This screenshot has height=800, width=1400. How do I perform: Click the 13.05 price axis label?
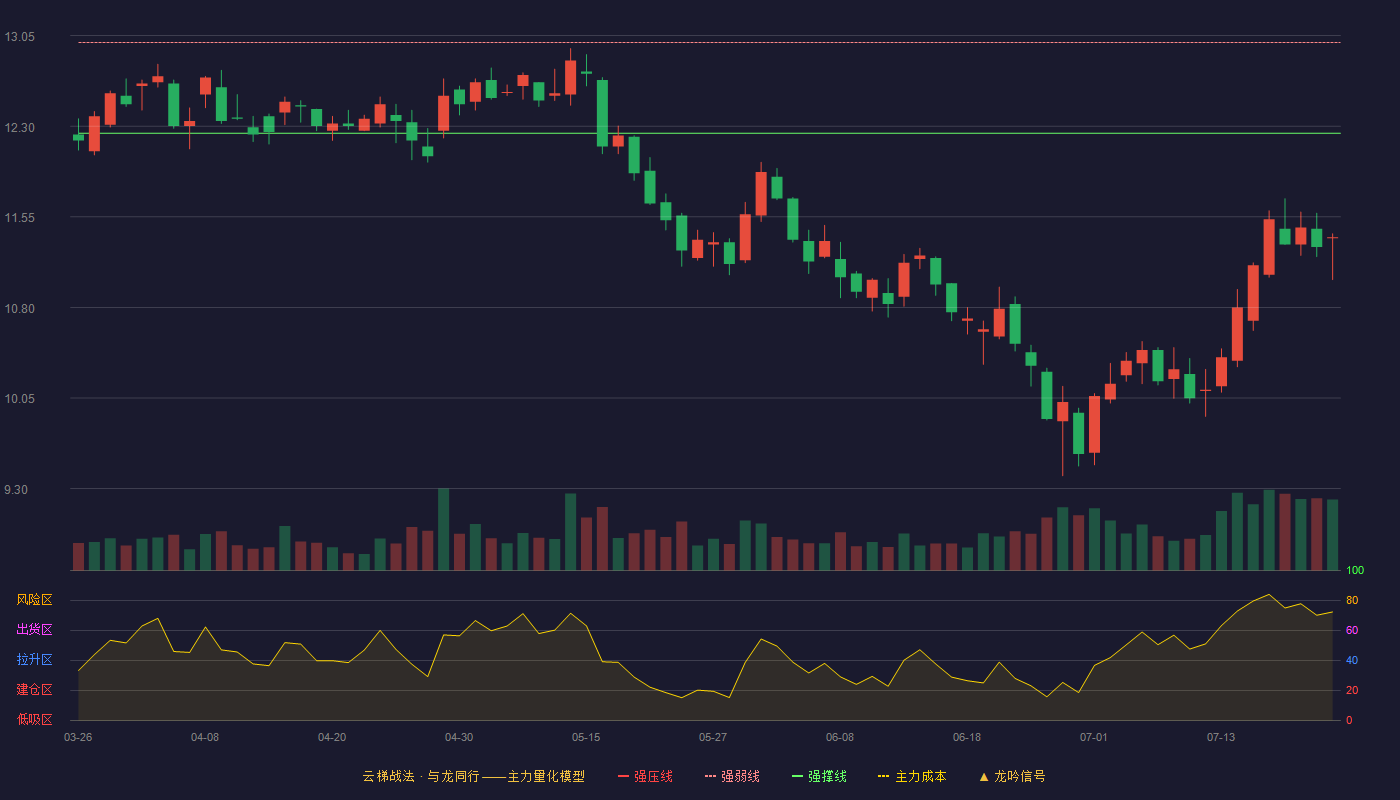coord(20,37)
